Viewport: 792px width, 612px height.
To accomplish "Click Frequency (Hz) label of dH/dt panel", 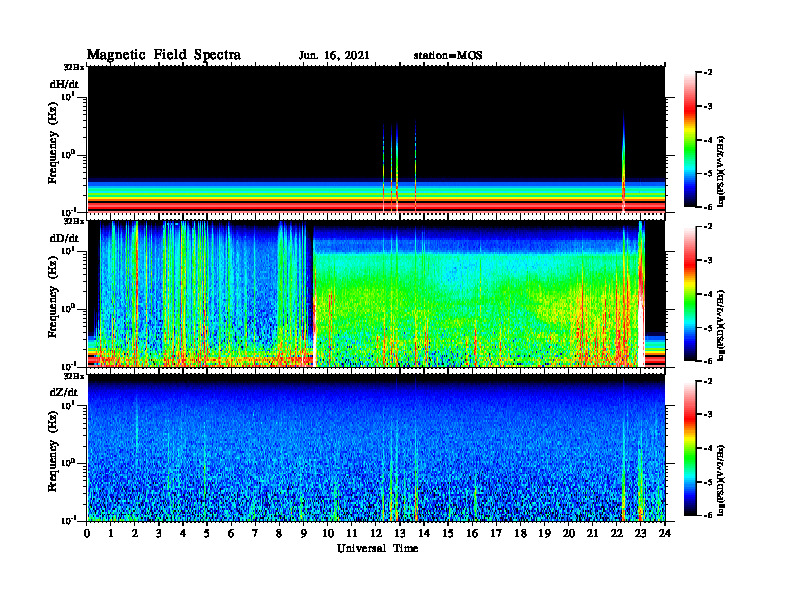I will coord(53,143).
